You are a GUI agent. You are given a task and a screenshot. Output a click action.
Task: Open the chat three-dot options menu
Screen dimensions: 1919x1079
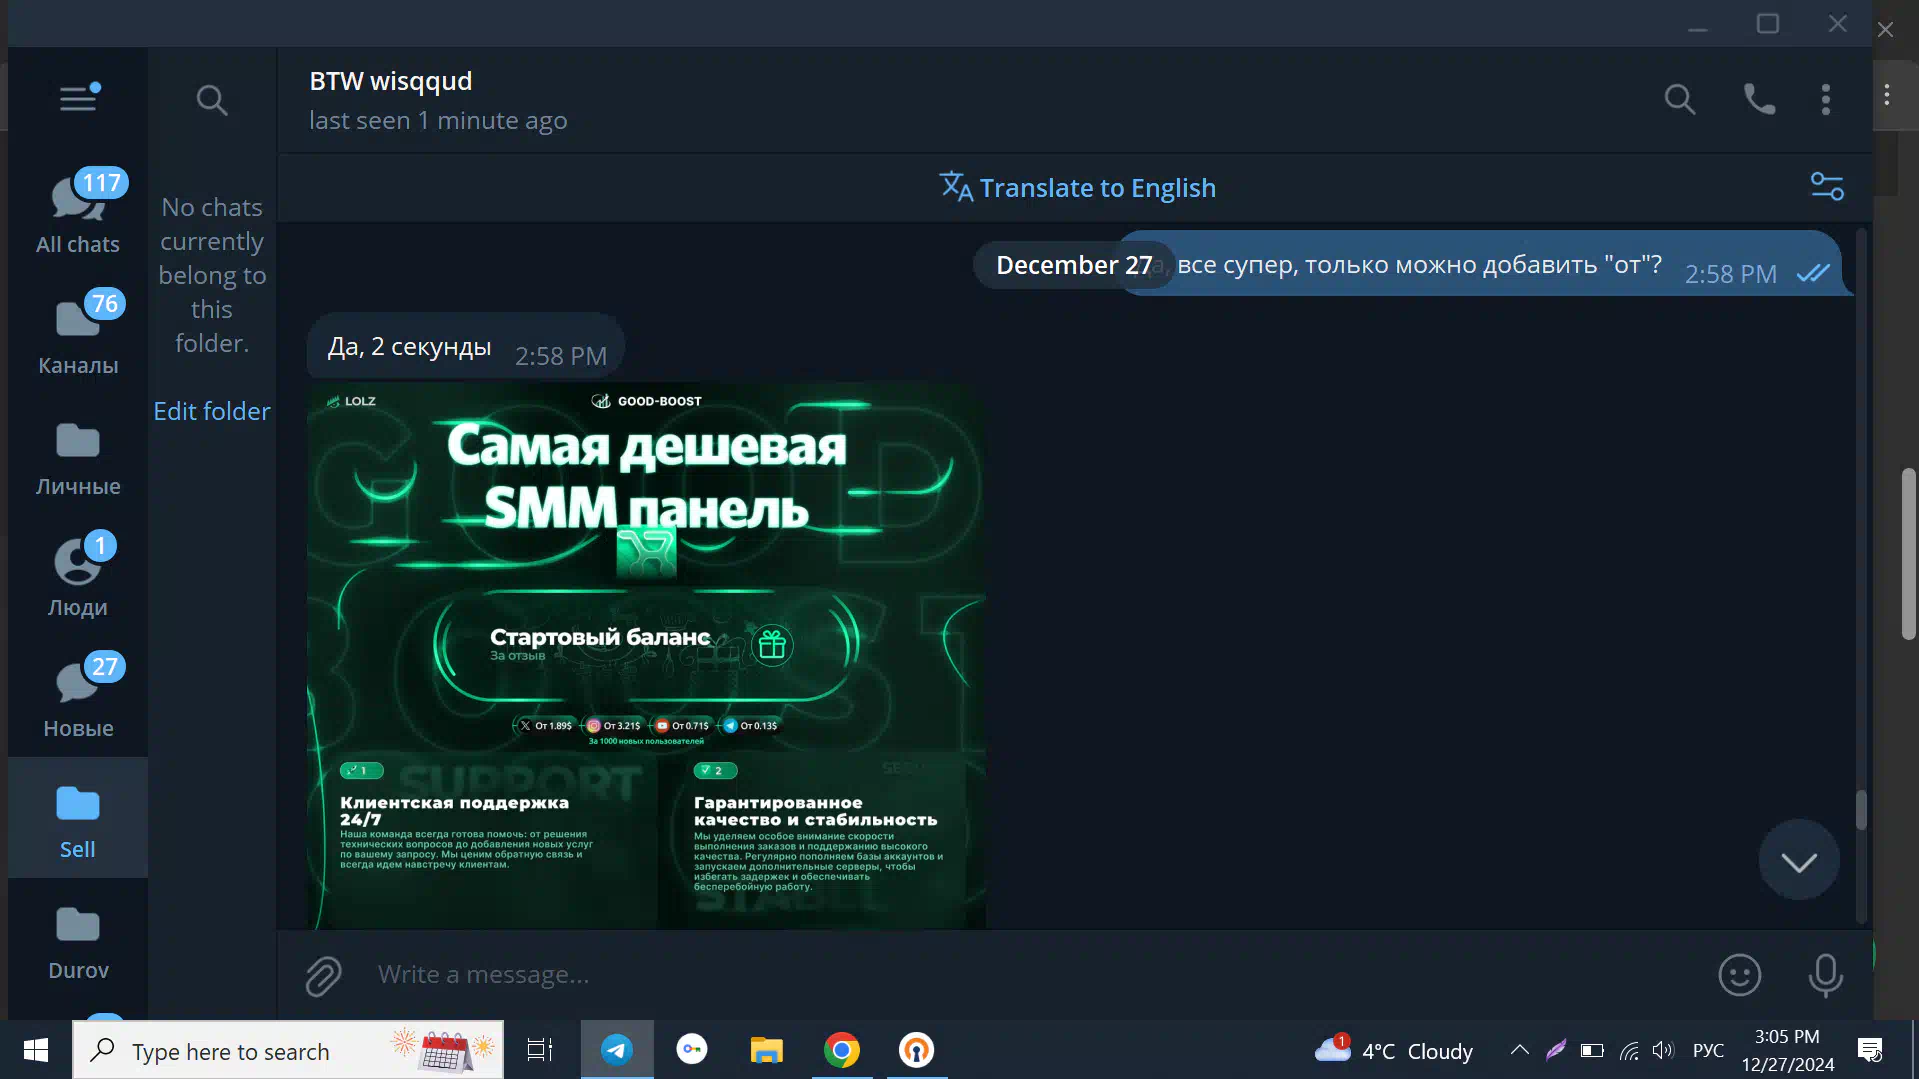point(1826,99)
